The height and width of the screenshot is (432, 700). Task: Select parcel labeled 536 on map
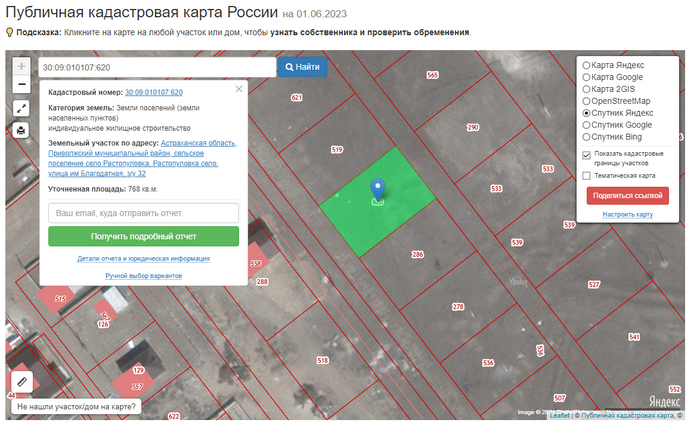(488, 363)
